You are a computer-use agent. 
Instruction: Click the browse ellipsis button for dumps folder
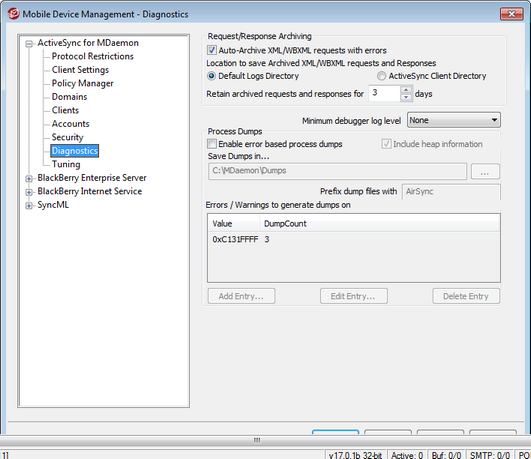[x=485, y=171]
